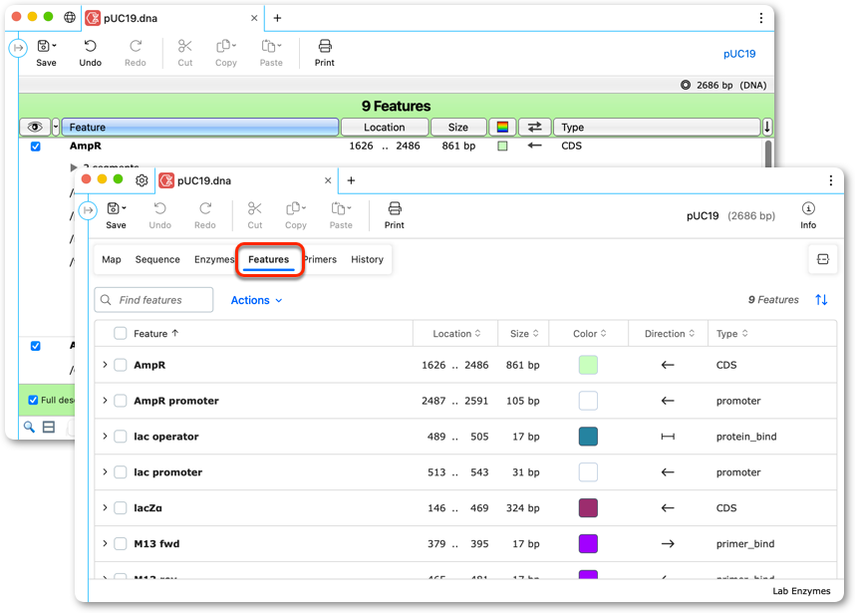Click lacZα magenta color swatch
Image resolution: width=855 pixels, height=613 pixels.
pyautogui.click(x=588, y=508)
